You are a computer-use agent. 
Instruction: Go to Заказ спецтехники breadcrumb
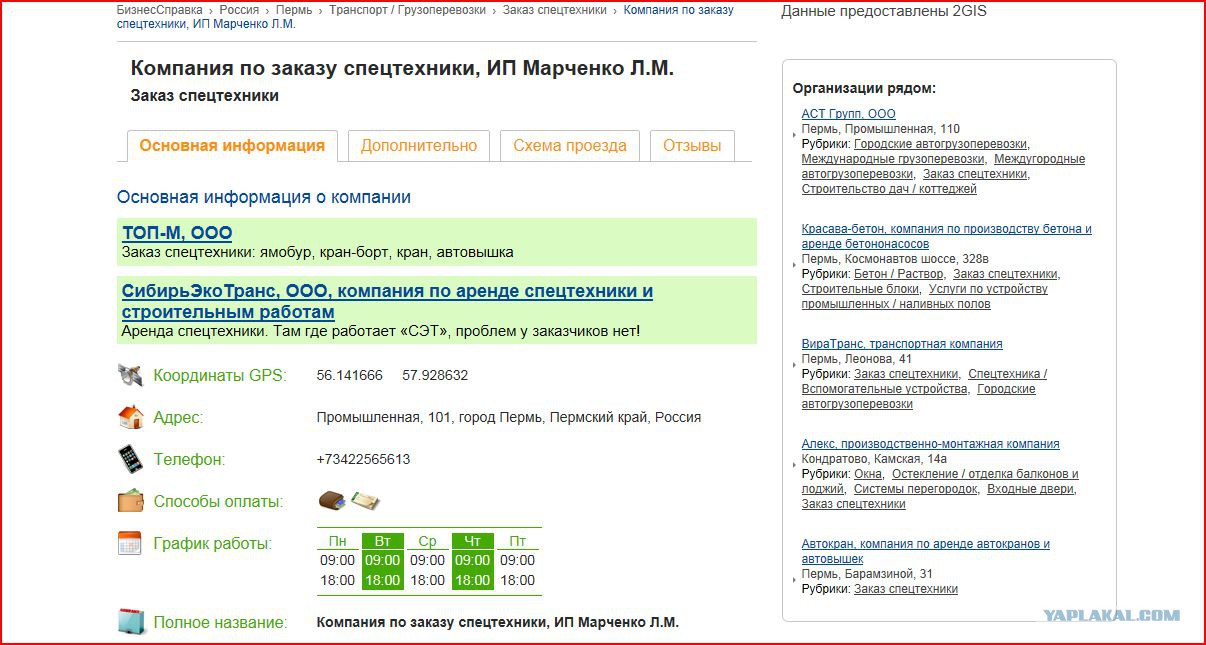point(555,10)
